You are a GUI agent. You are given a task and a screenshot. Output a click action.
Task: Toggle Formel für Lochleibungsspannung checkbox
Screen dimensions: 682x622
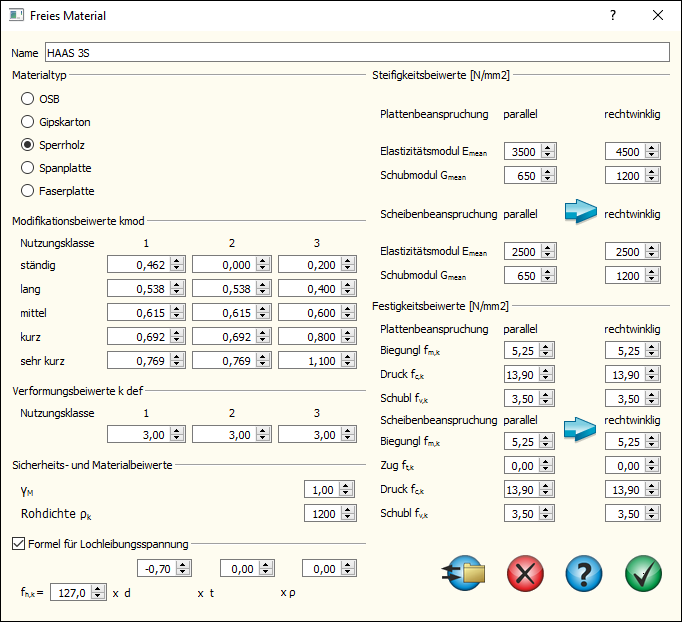click(x=19, y=543)
